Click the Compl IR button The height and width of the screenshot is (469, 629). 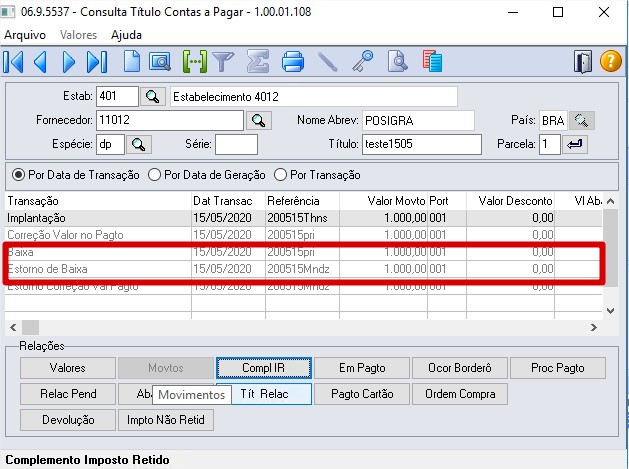tap(264, 368)
